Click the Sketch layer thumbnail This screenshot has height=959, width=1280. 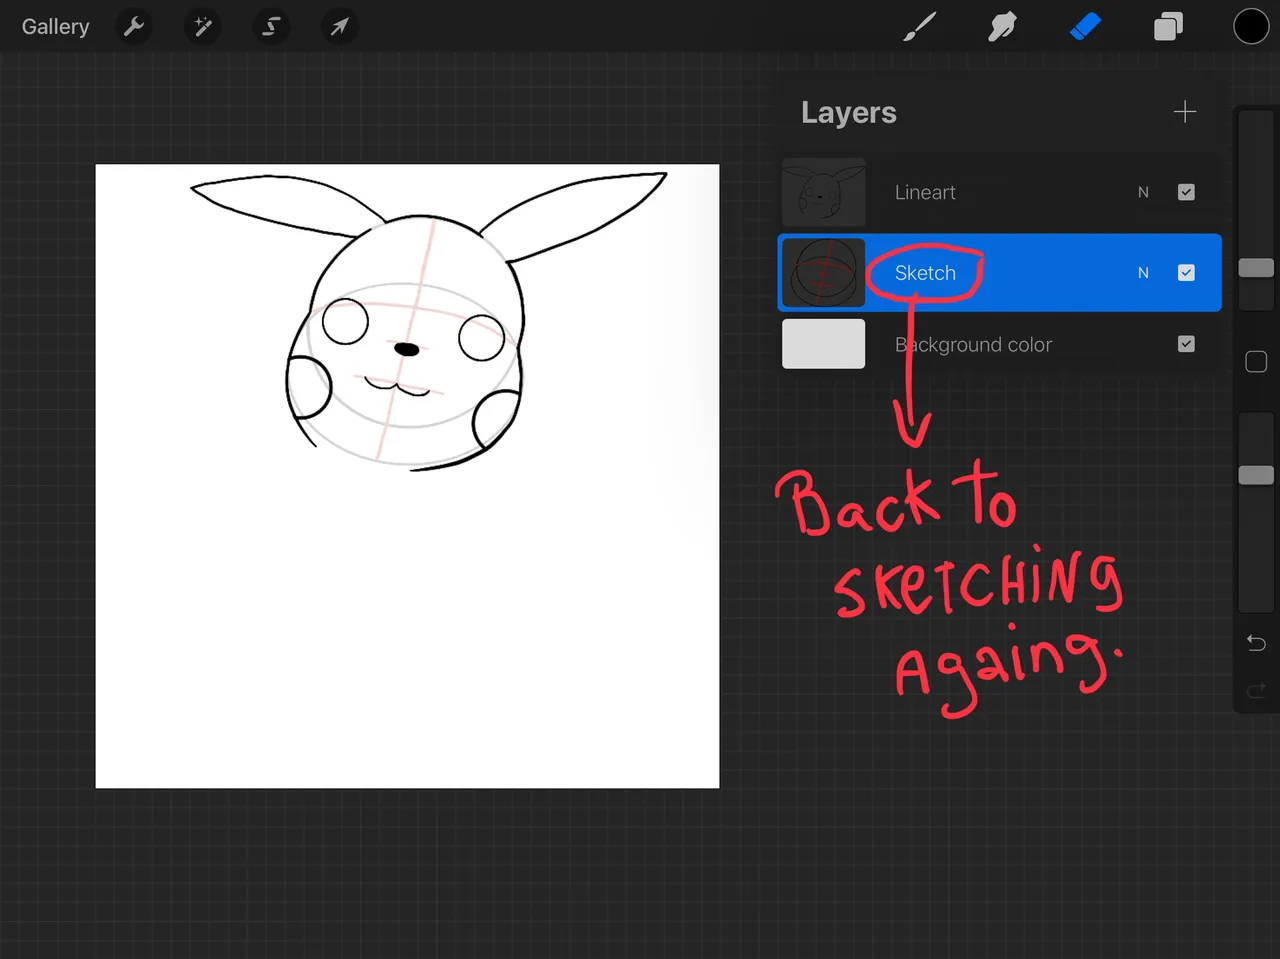coord(823,273)
